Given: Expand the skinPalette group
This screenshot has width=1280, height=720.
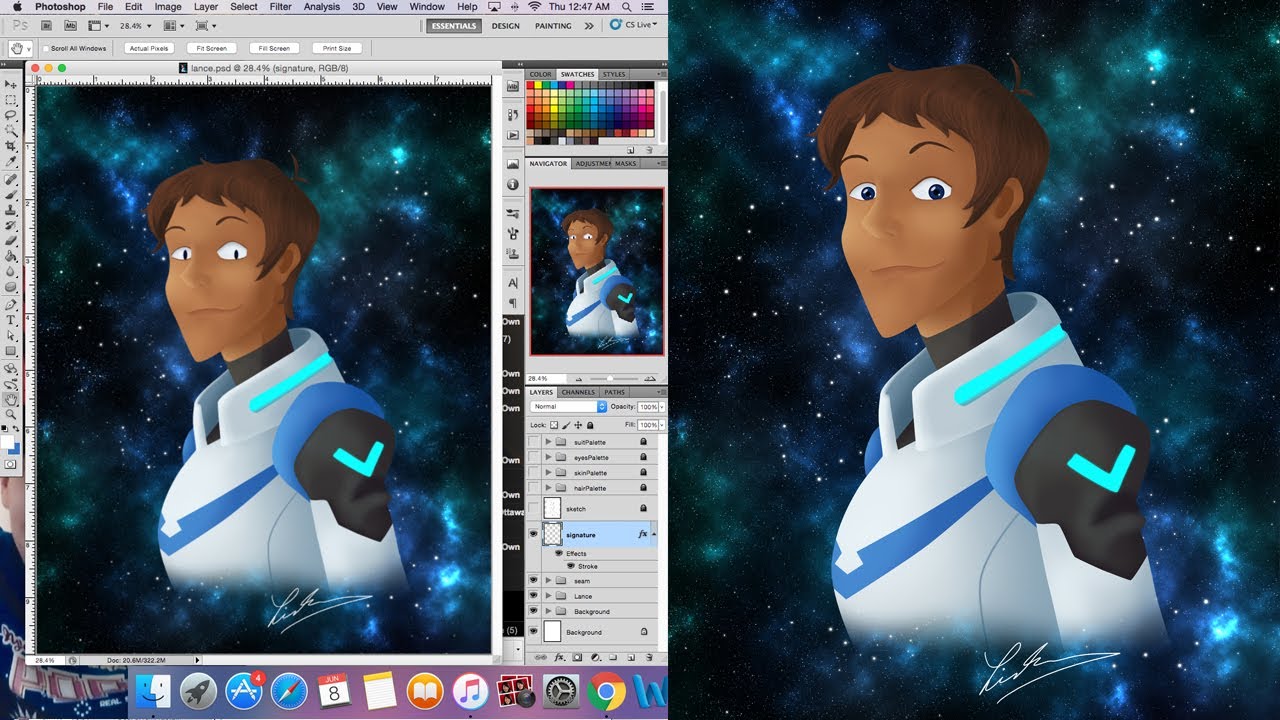Looking at the screenshot, I should 548,473.
